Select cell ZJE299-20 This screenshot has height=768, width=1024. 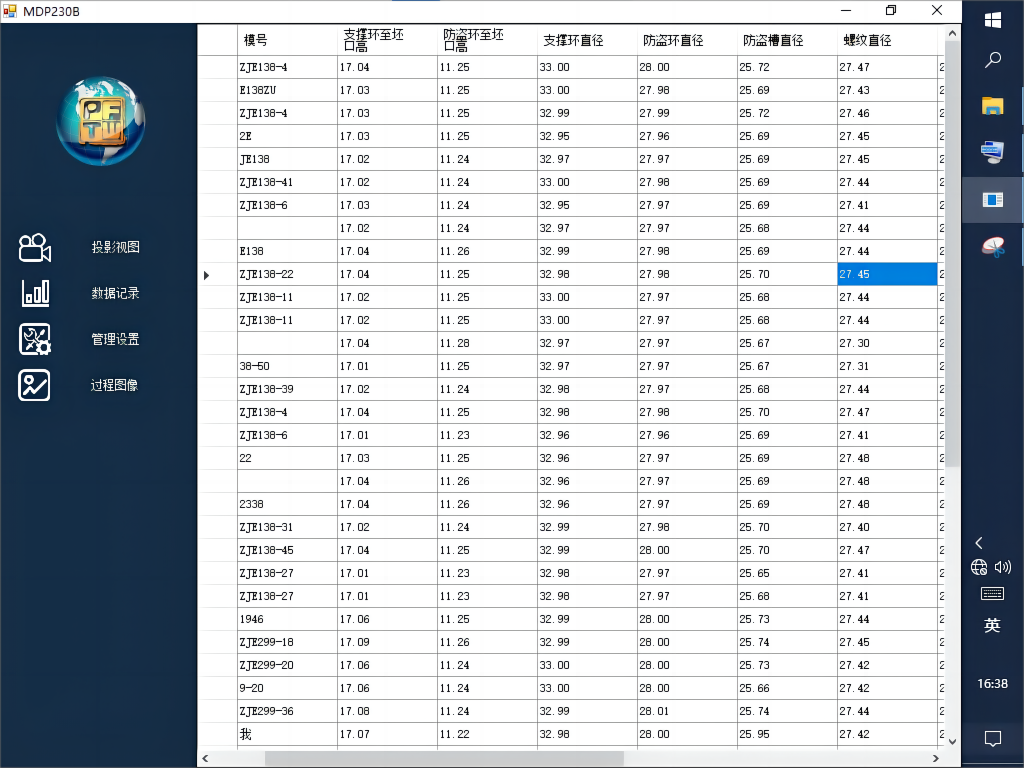(287, 665)
